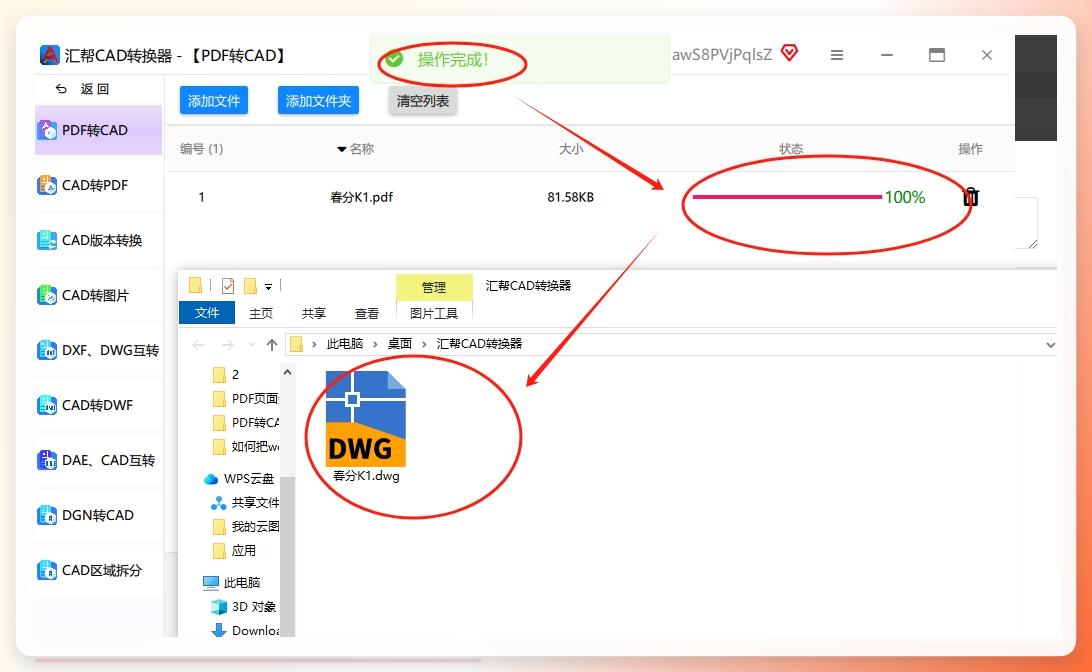Open the 春分K1.dwg file thumbnail
This screenshot has width=1092, height=672.
click(366, 419)
